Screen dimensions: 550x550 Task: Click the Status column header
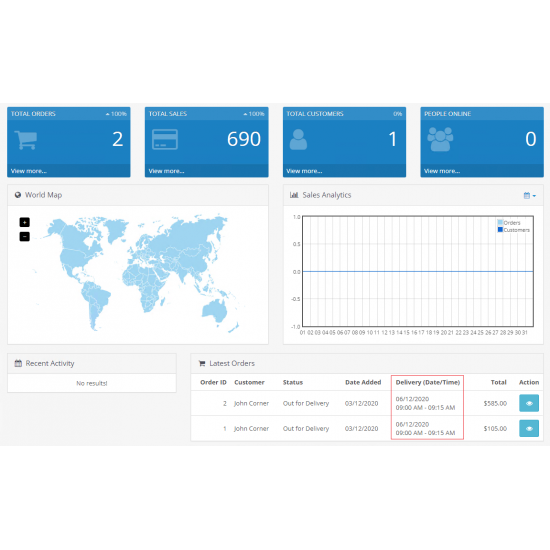(x=293, y=382)
